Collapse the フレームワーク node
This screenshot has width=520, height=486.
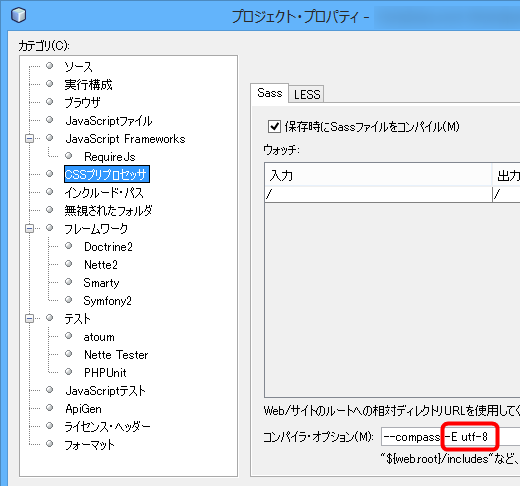[29, 228]
